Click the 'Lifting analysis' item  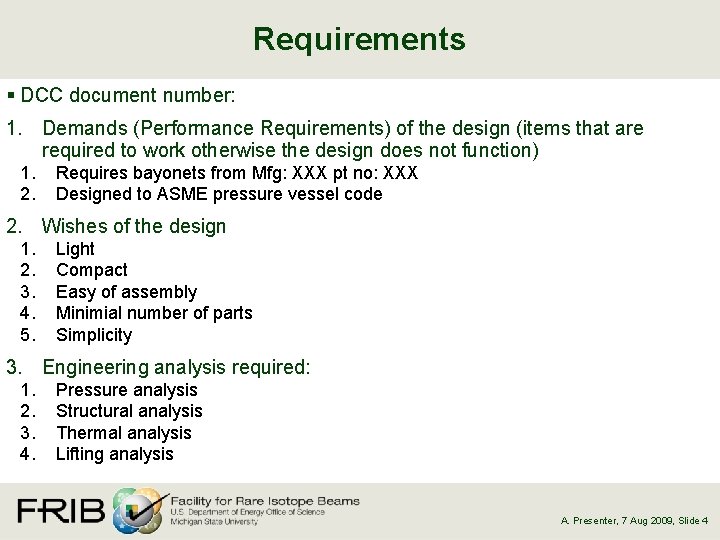pyautogui.click(x=114, y=454)
